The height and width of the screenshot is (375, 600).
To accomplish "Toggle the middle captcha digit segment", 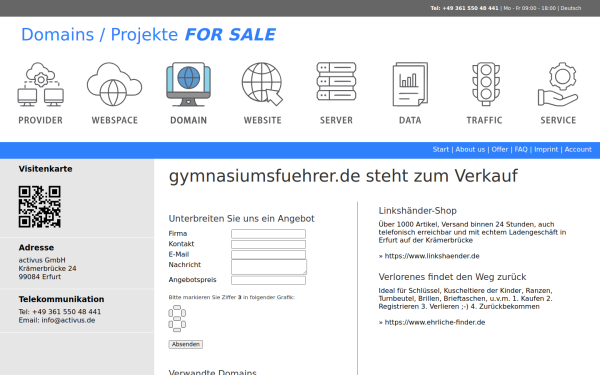I will click(177, 318).
